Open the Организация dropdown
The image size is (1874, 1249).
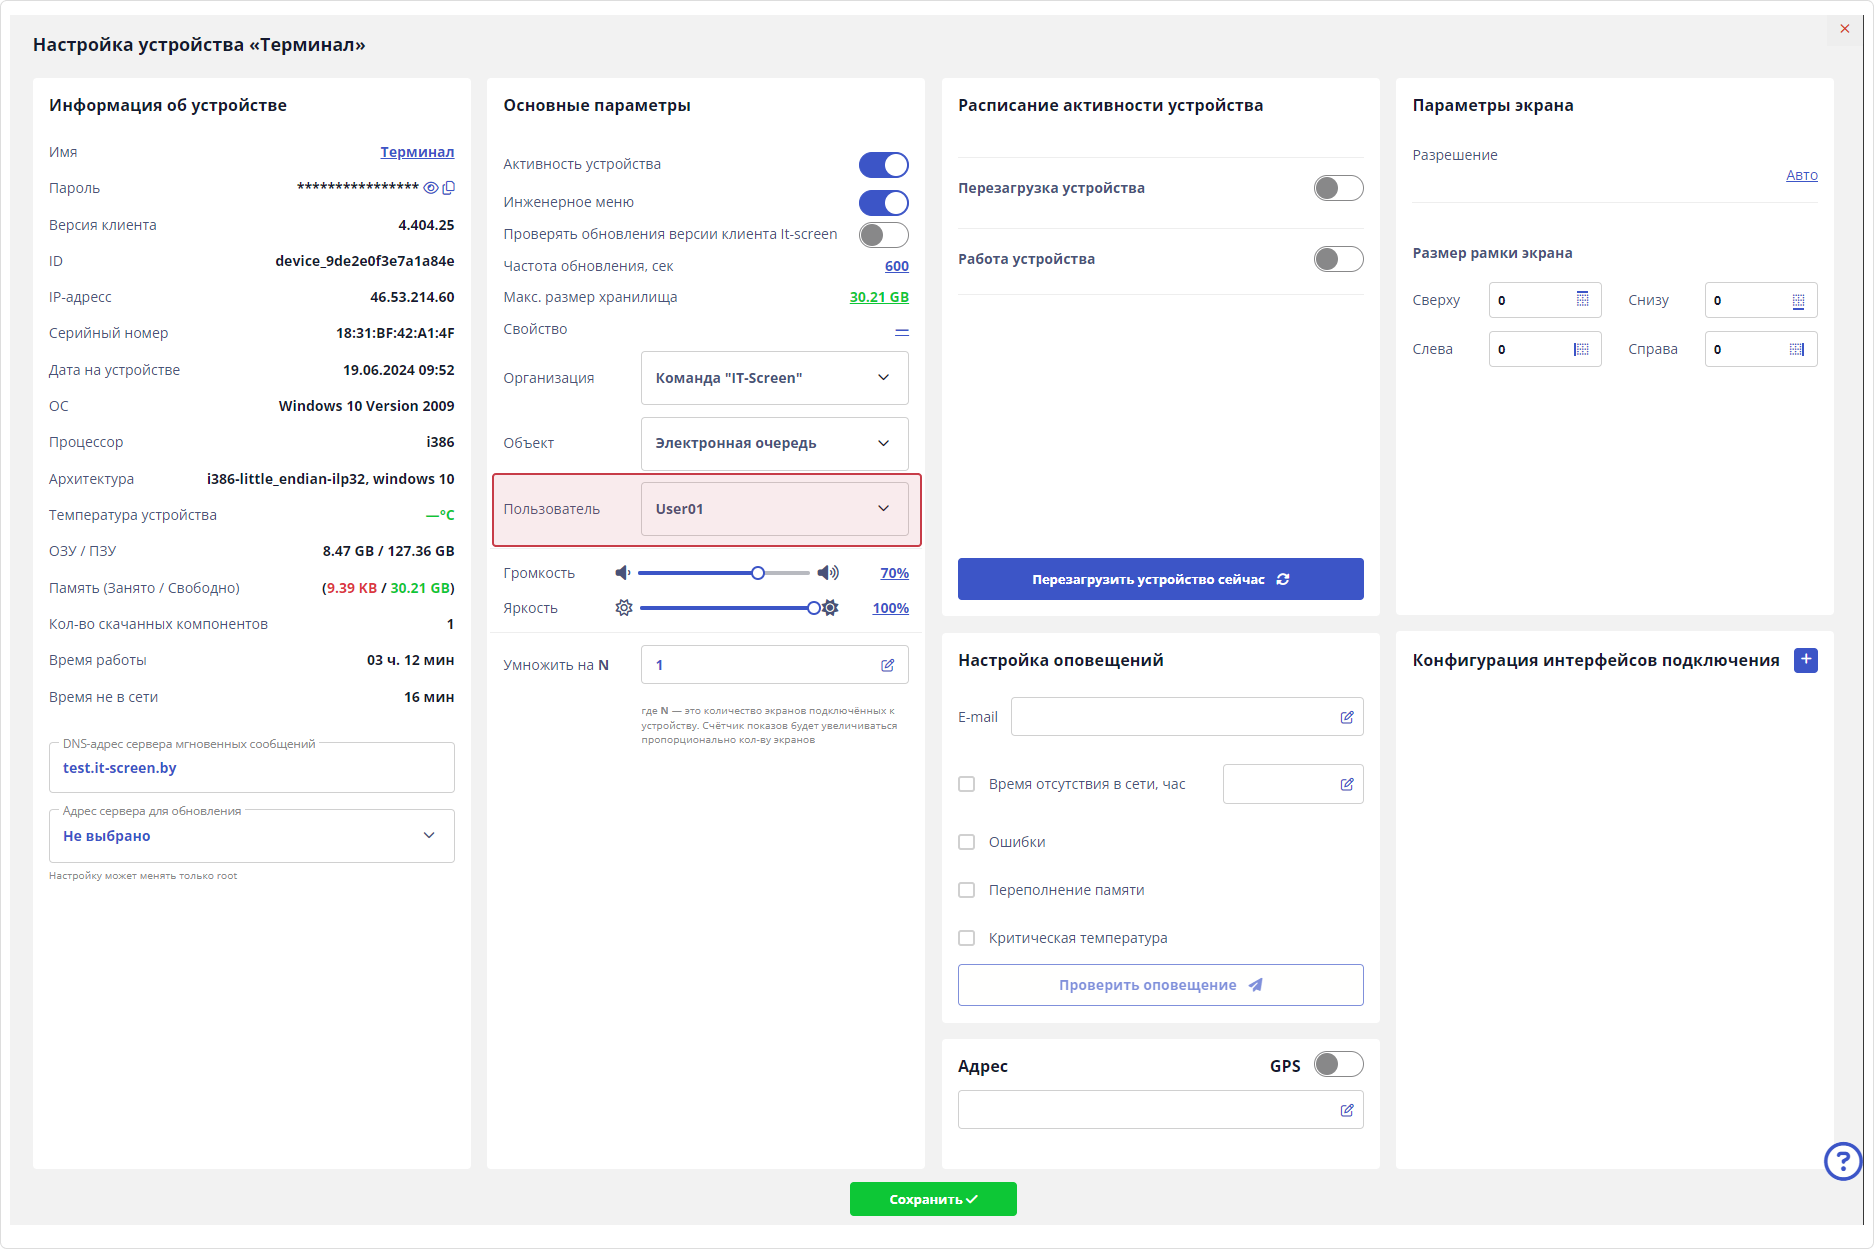pyautogui.click(x=775, y=378)
